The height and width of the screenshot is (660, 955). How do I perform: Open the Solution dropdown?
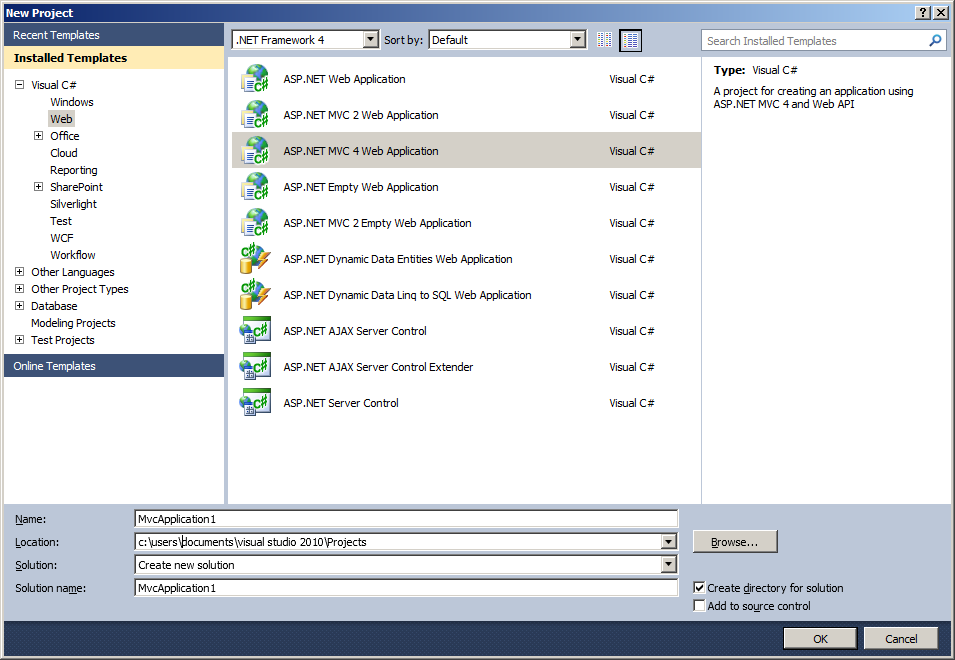coord(669,565)
